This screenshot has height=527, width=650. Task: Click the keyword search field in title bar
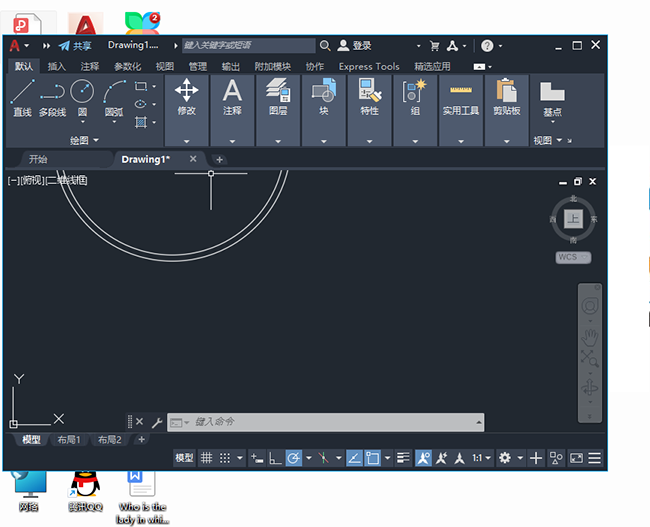click(249, 46)
